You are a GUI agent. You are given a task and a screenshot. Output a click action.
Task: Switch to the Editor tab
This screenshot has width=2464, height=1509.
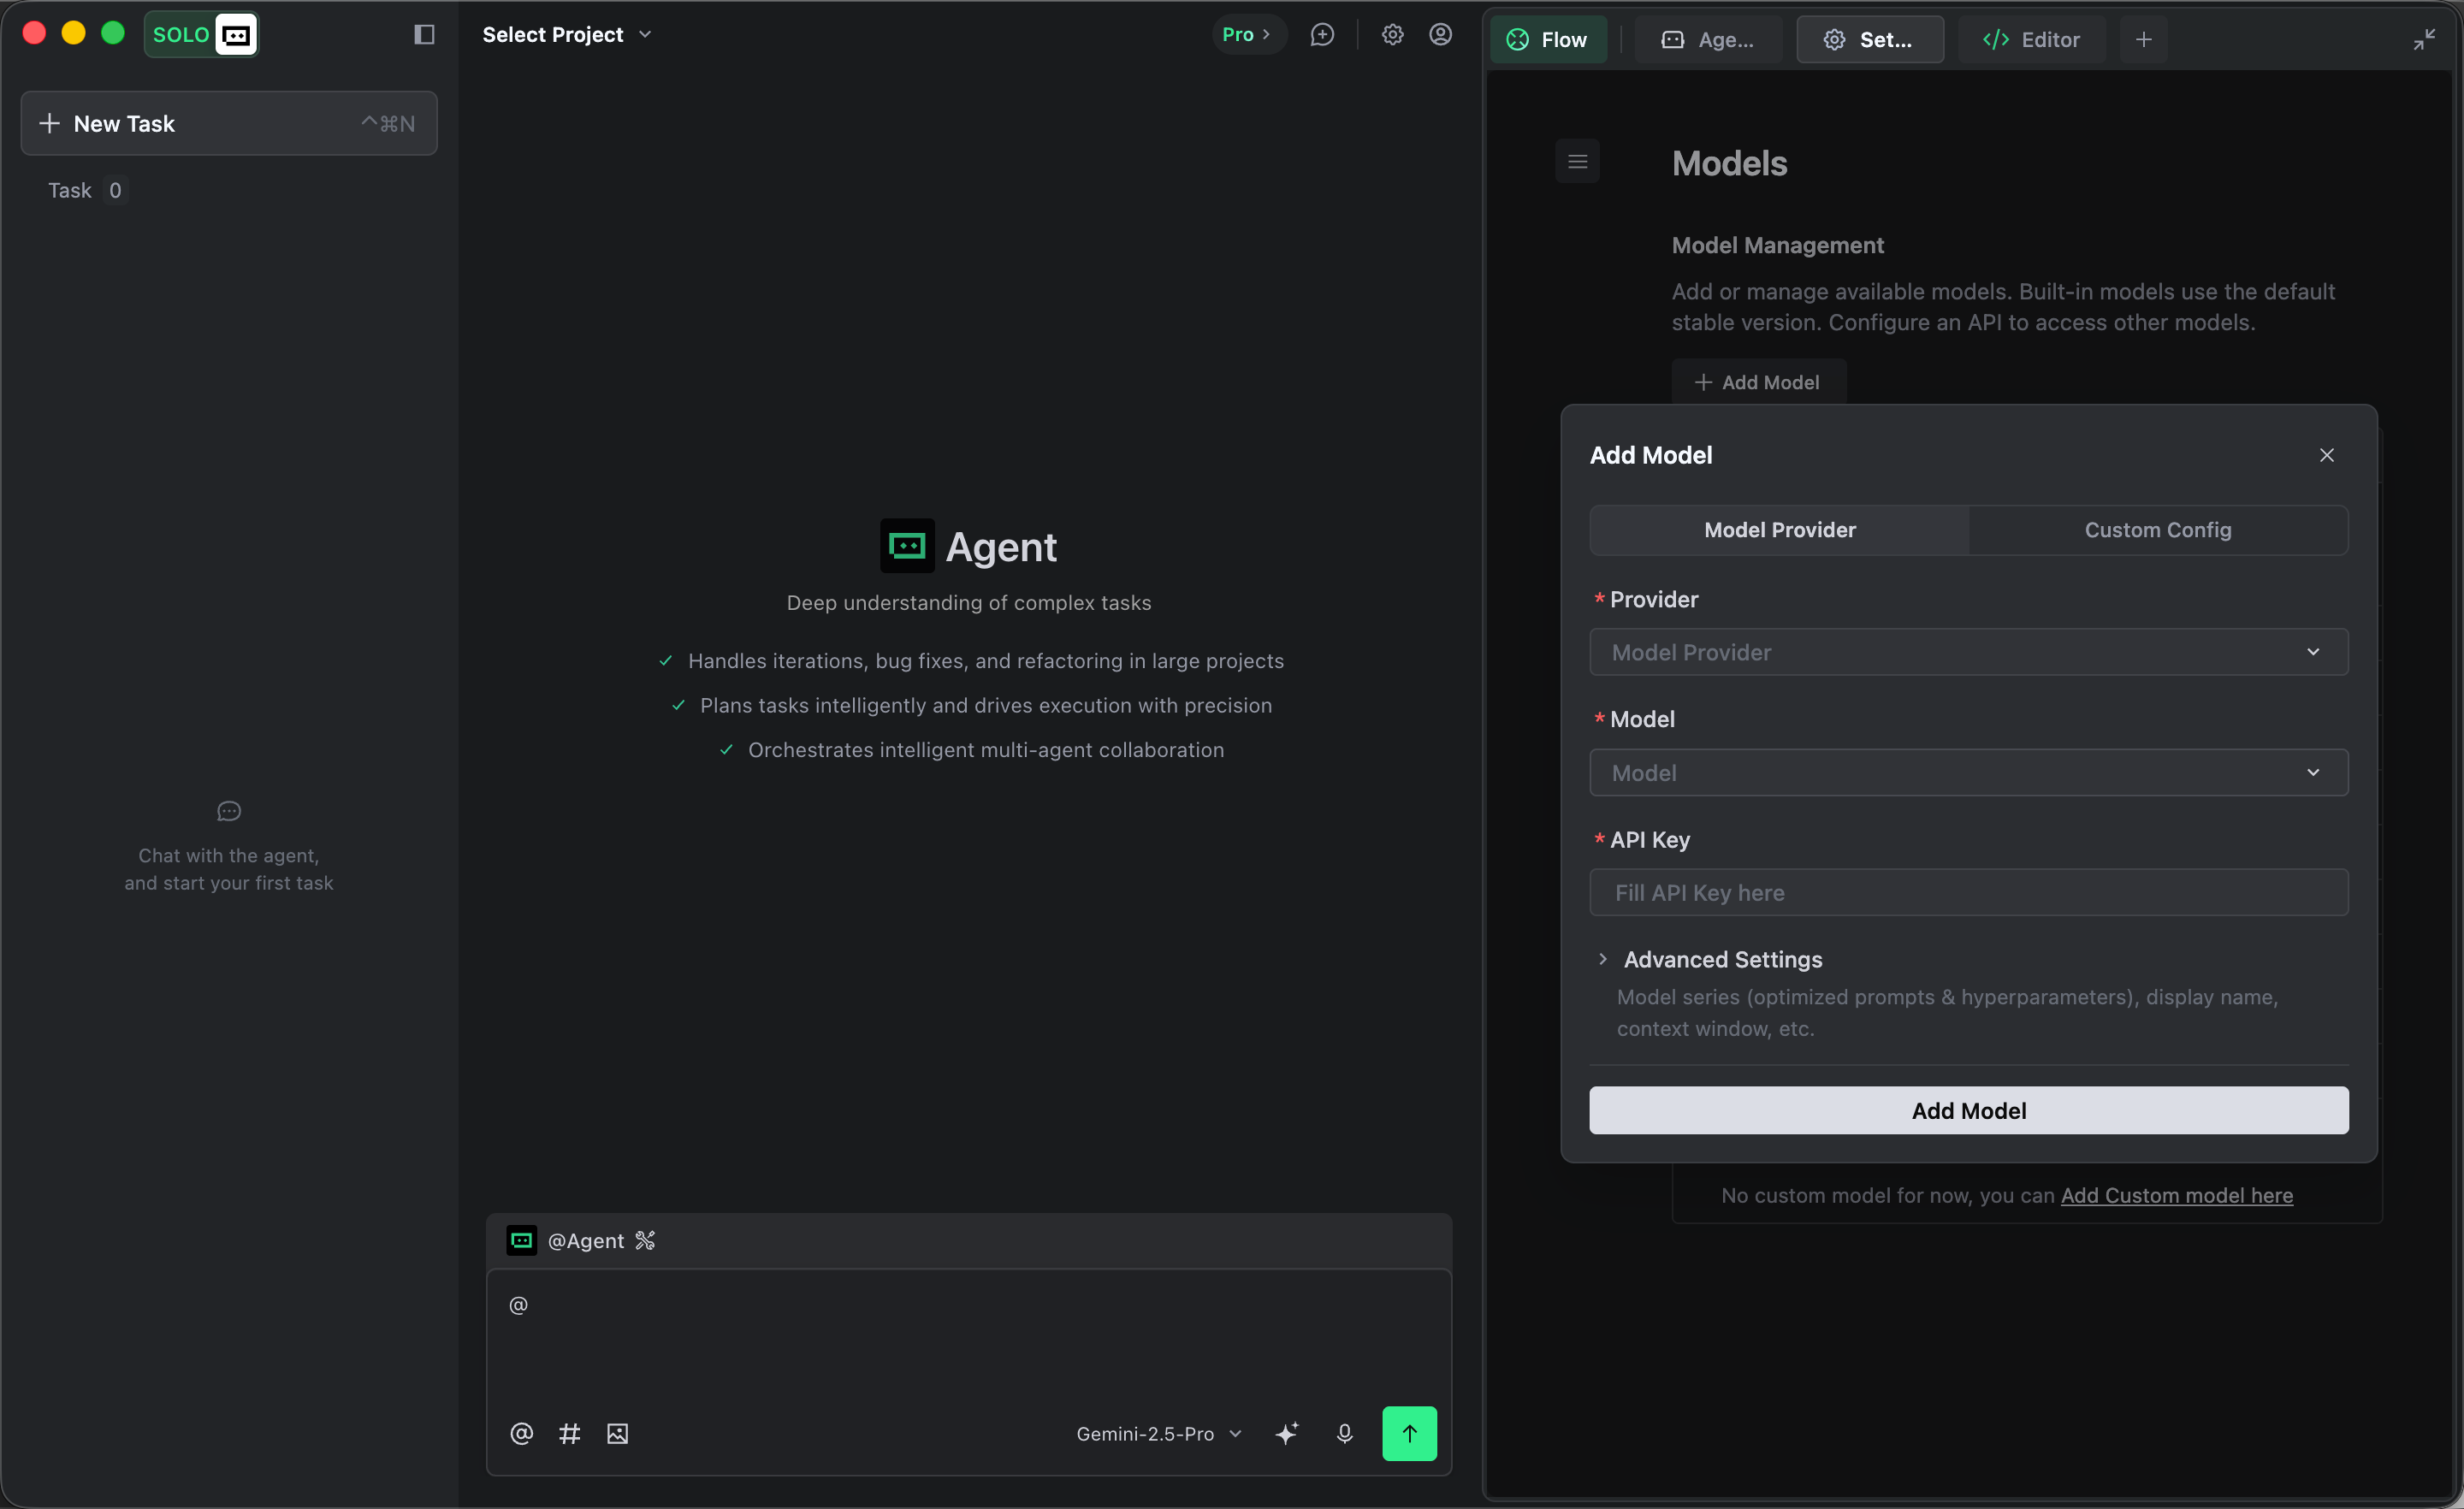(2031, 40)
